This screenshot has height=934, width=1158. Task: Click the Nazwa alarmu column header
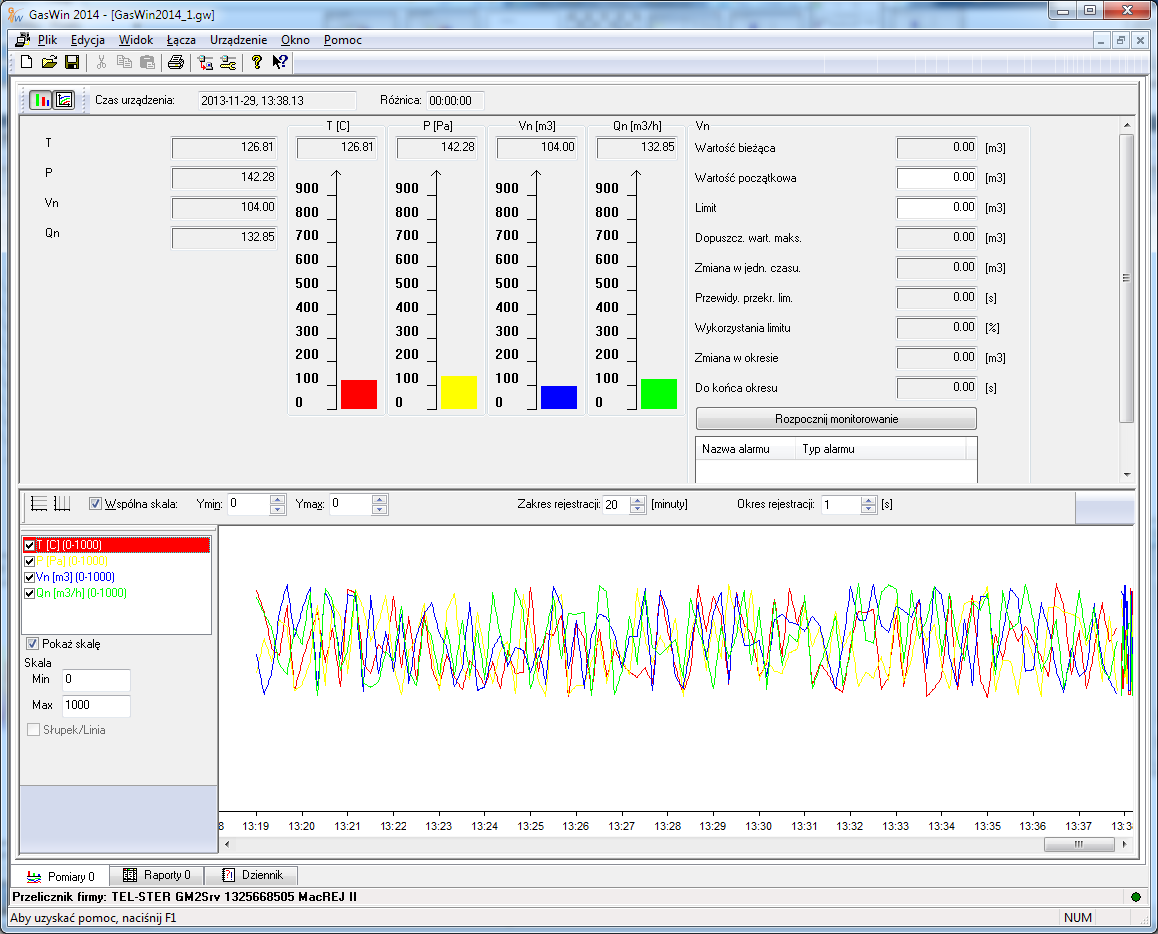pyautogui.click(x=746, y=449)
